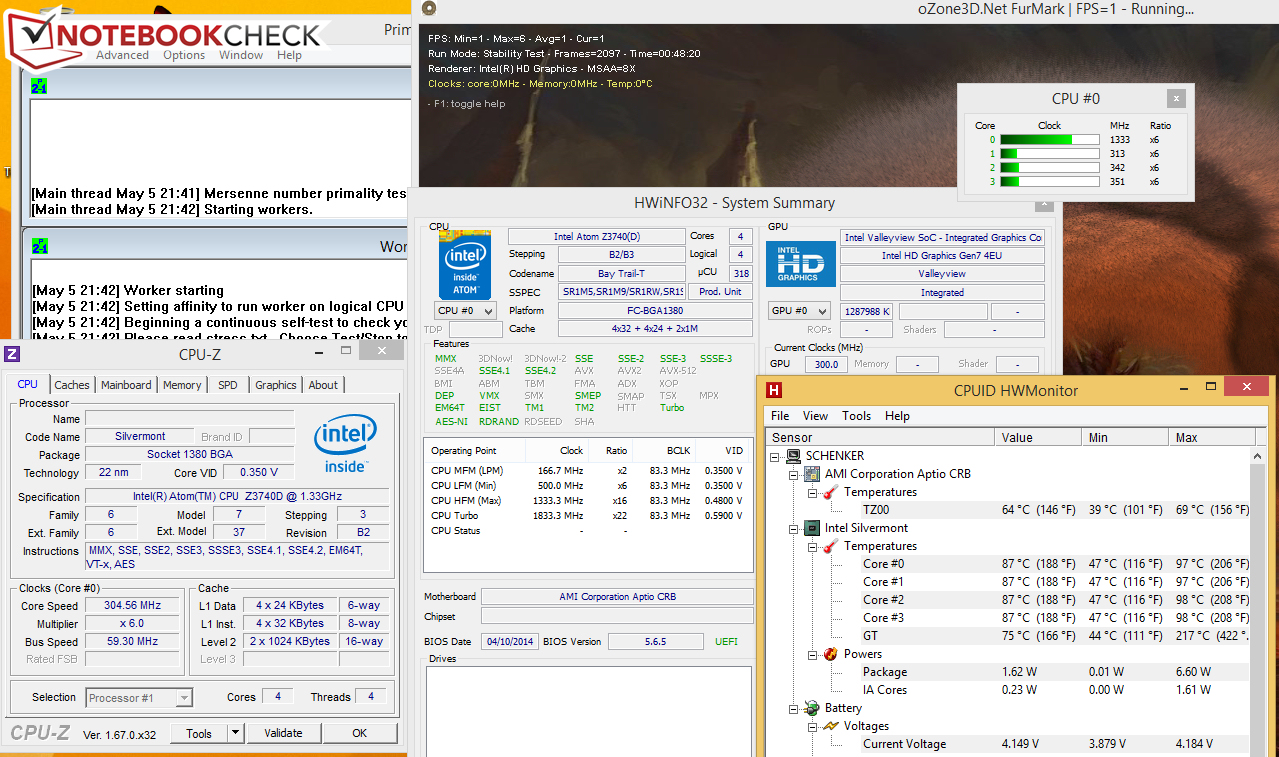Select the CPU Turbo operating point row
Viewport: 1279px width, 757px height.
click(588, 516)
